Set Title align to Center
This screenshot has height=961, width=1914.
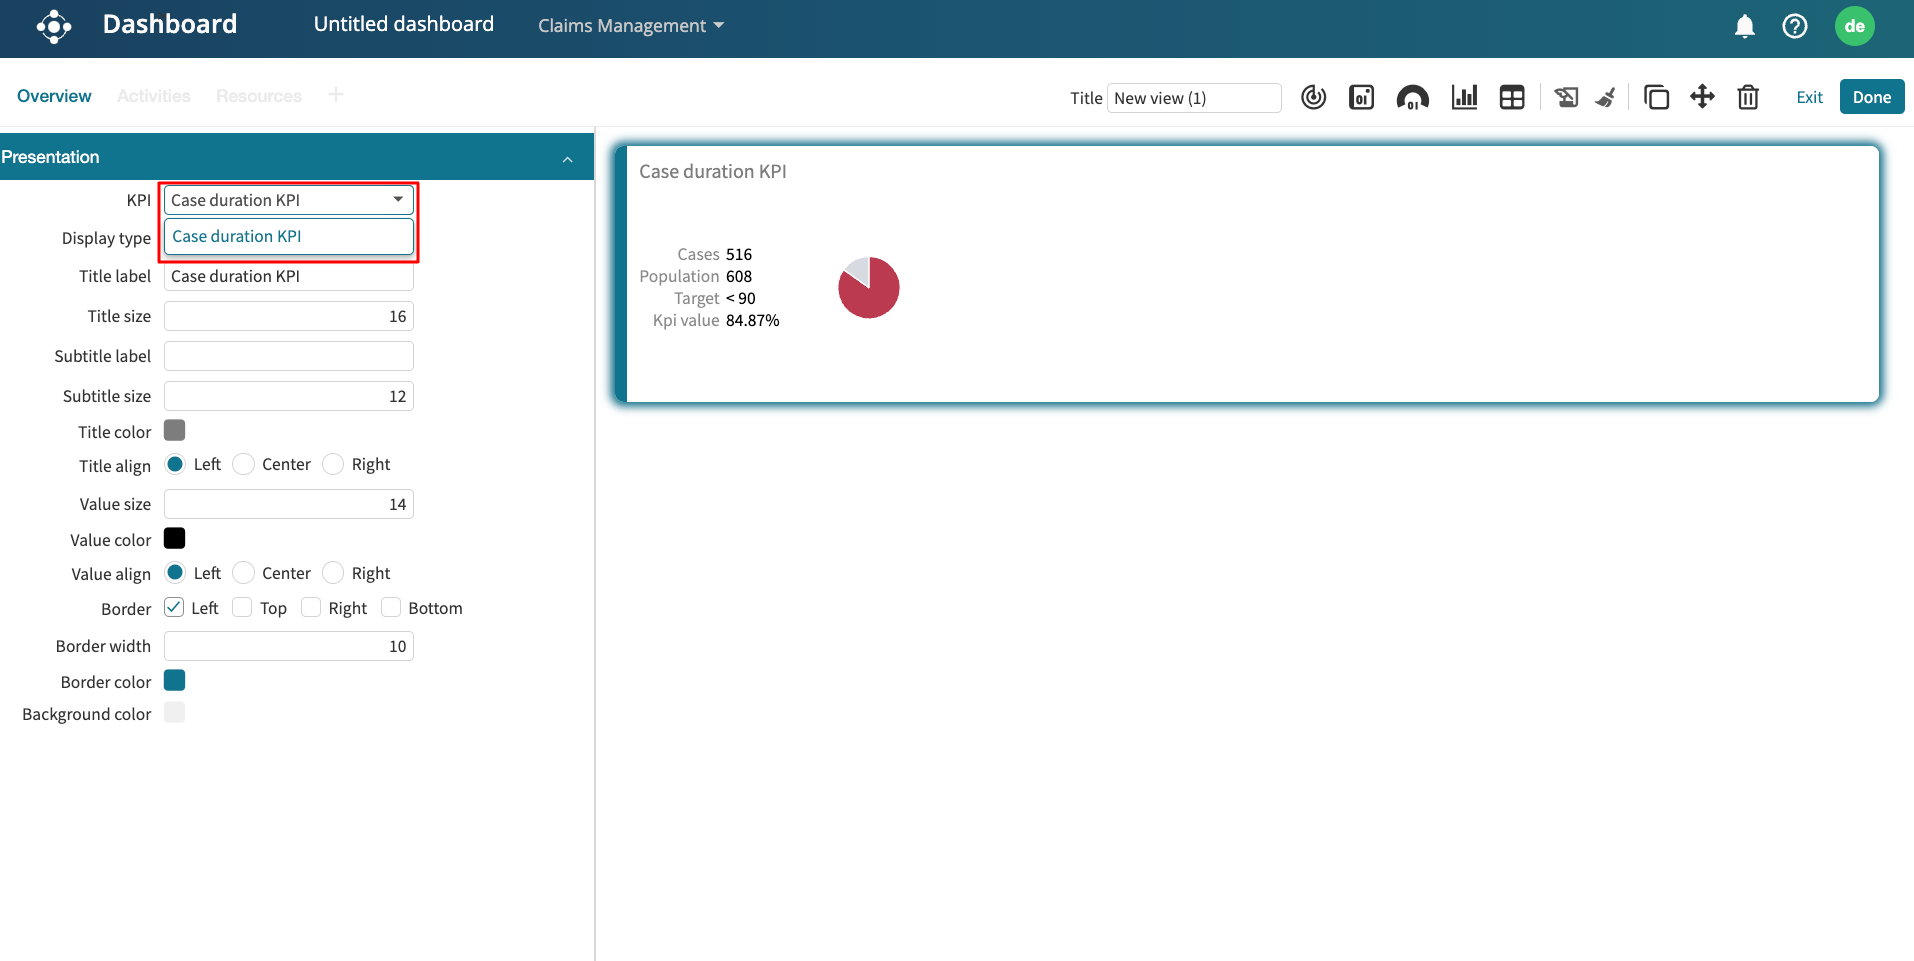[x=244, y=464]
